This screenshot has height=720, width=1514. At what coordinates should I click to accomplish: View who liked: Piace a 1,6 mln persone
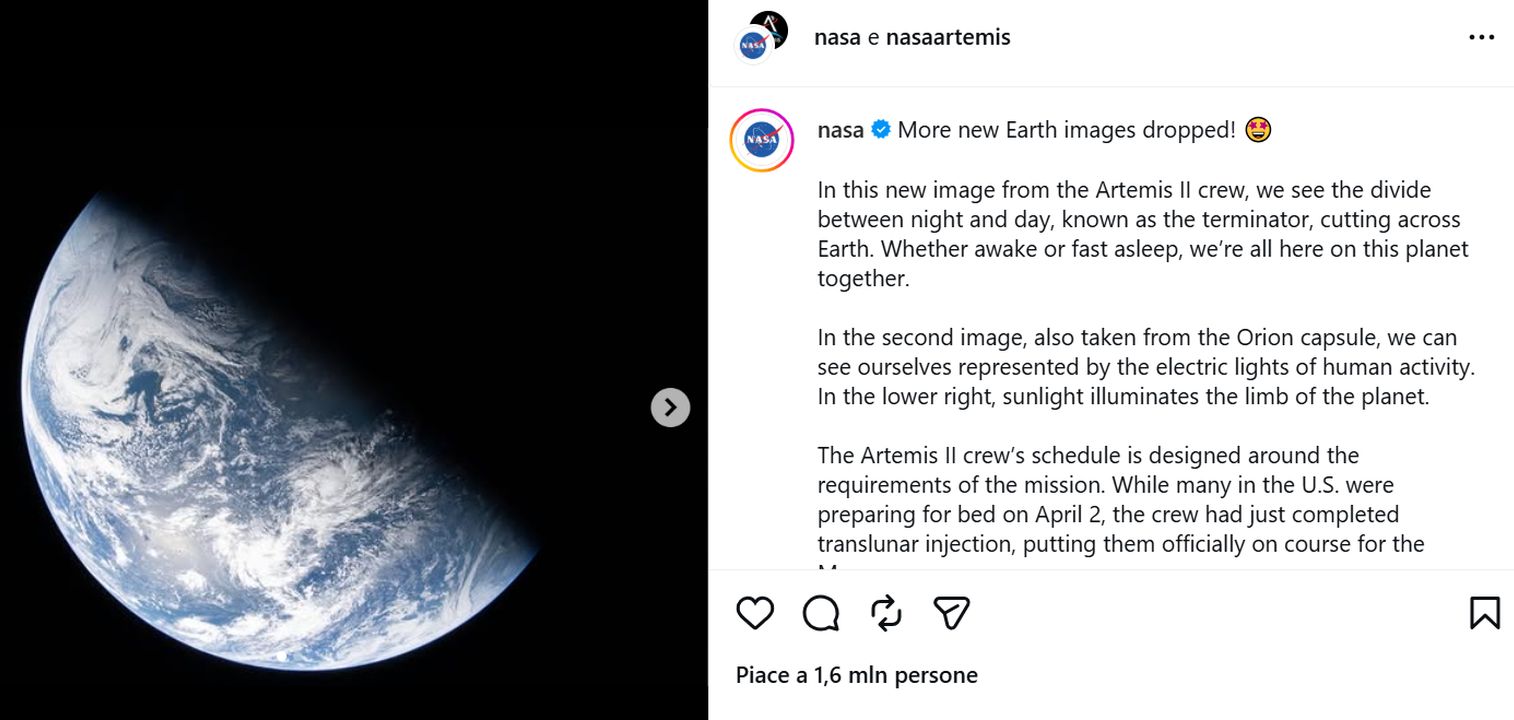[856, 675]
